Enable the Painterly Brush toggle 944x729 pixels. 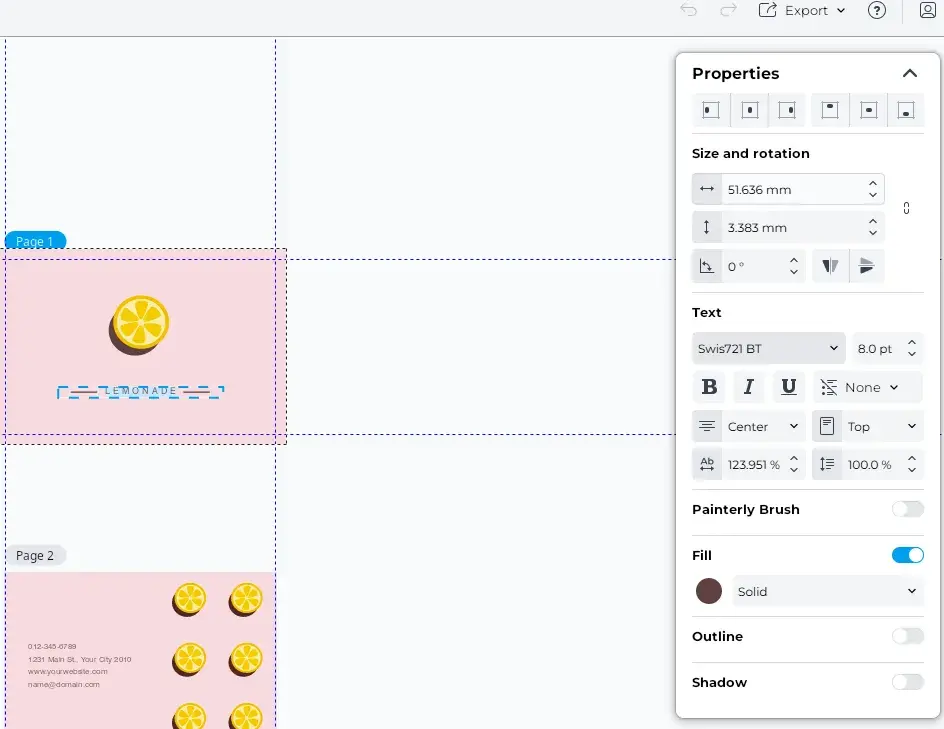click(x=907, y=509)
